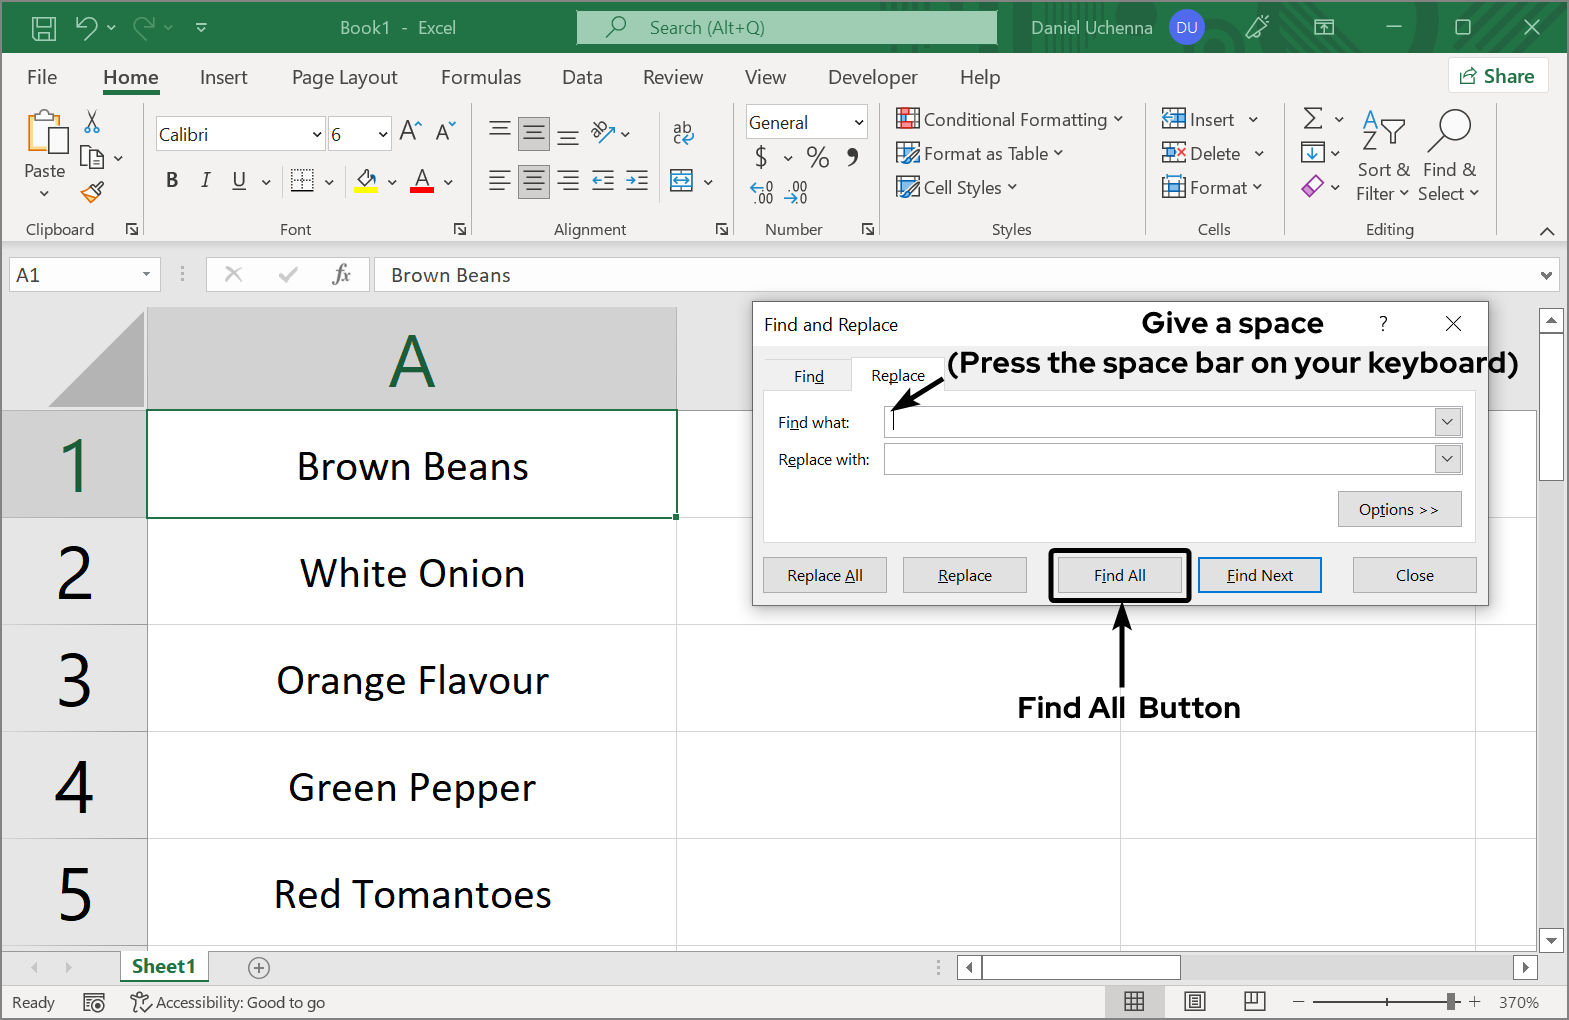Click the Wrap Text icon
The height and width of the screenshot is (1020, 1569).
683,132
